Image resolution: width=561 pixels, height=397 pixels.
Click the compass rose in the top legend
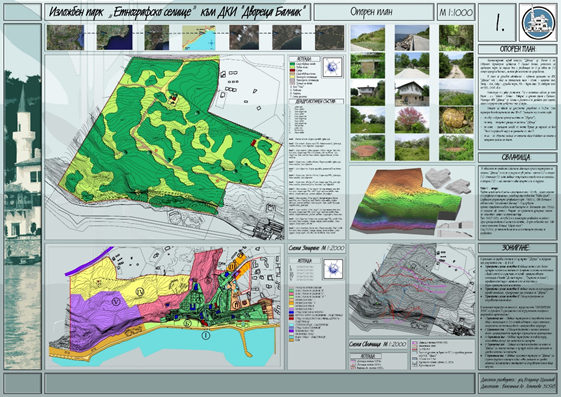(333, 67)
